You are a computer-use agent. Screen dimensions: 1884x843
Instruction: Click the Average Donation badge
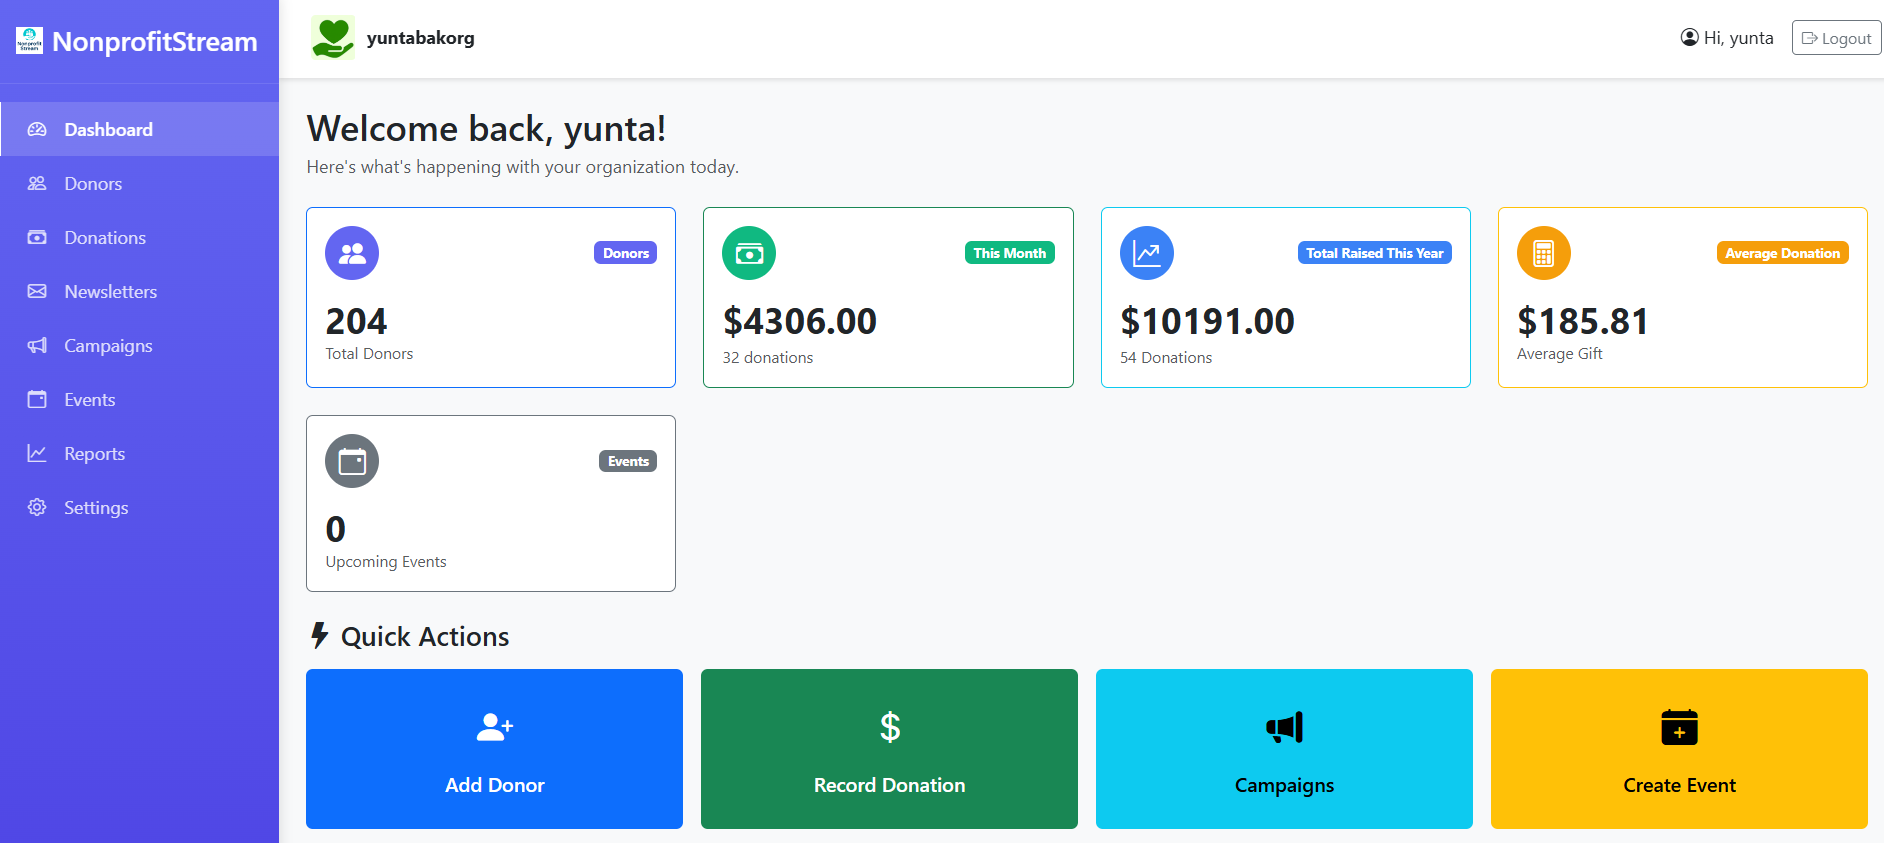click(x=1782, y=253)
